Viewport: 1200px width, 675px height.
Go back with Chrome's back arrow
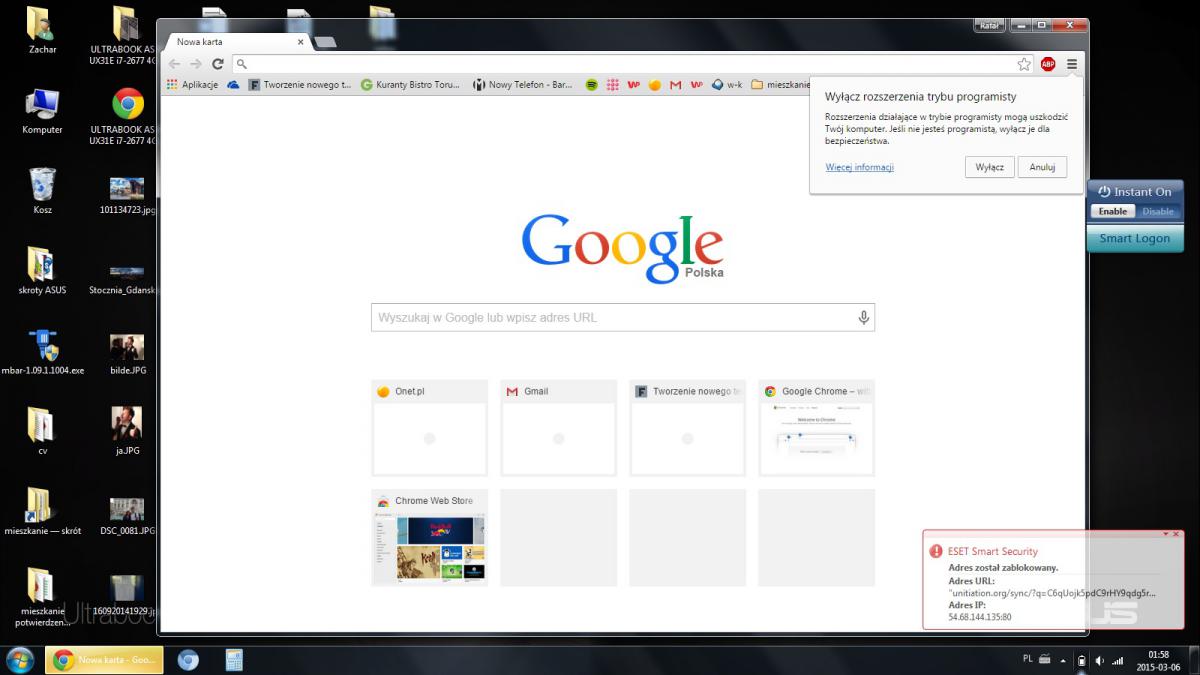pyautogui.click(x=174, y=64)
